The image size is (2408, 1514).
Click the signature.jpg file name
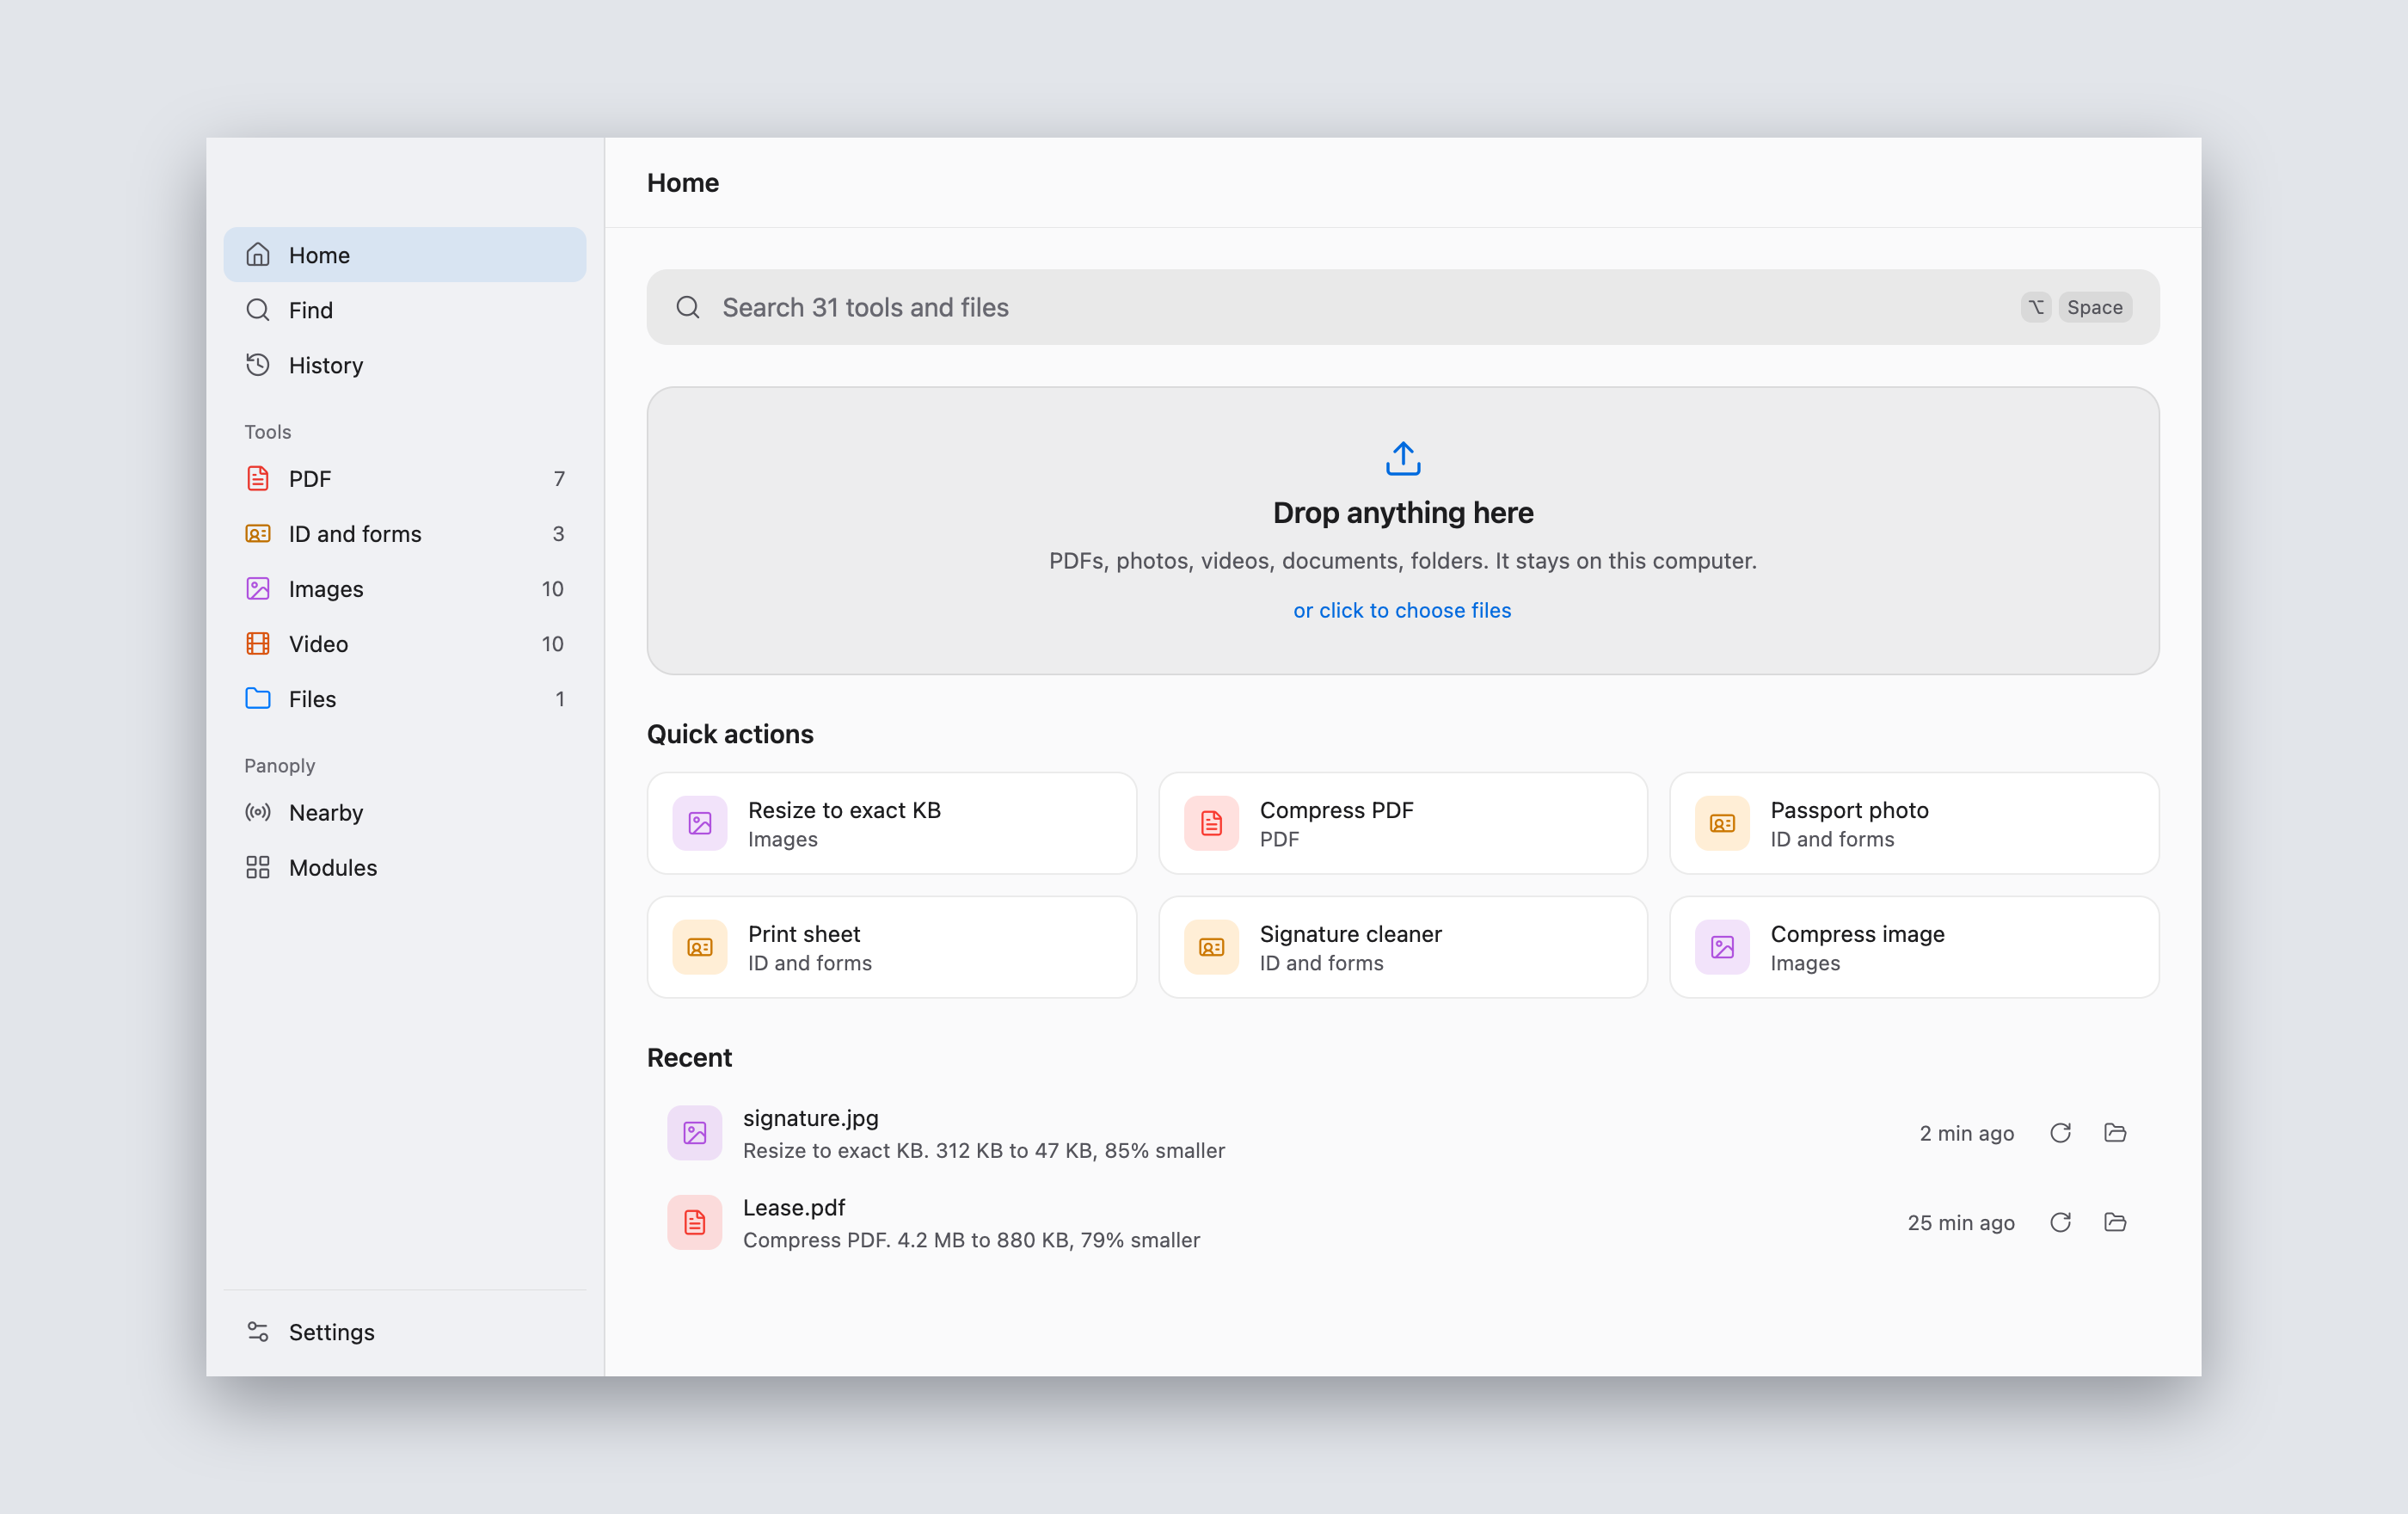[811, 1118]
